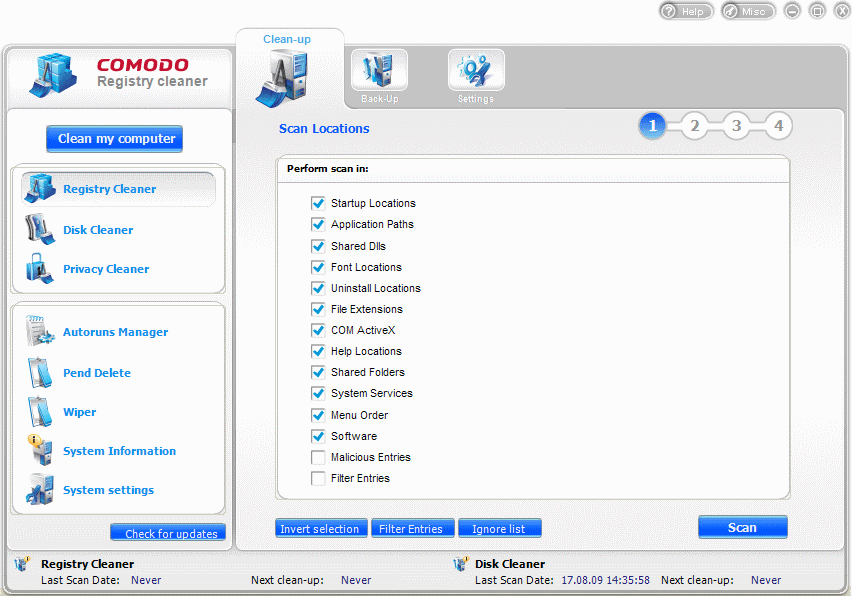Uncheck Shared Folders
This screenshot has height=596, width=852.
point(318,372)
